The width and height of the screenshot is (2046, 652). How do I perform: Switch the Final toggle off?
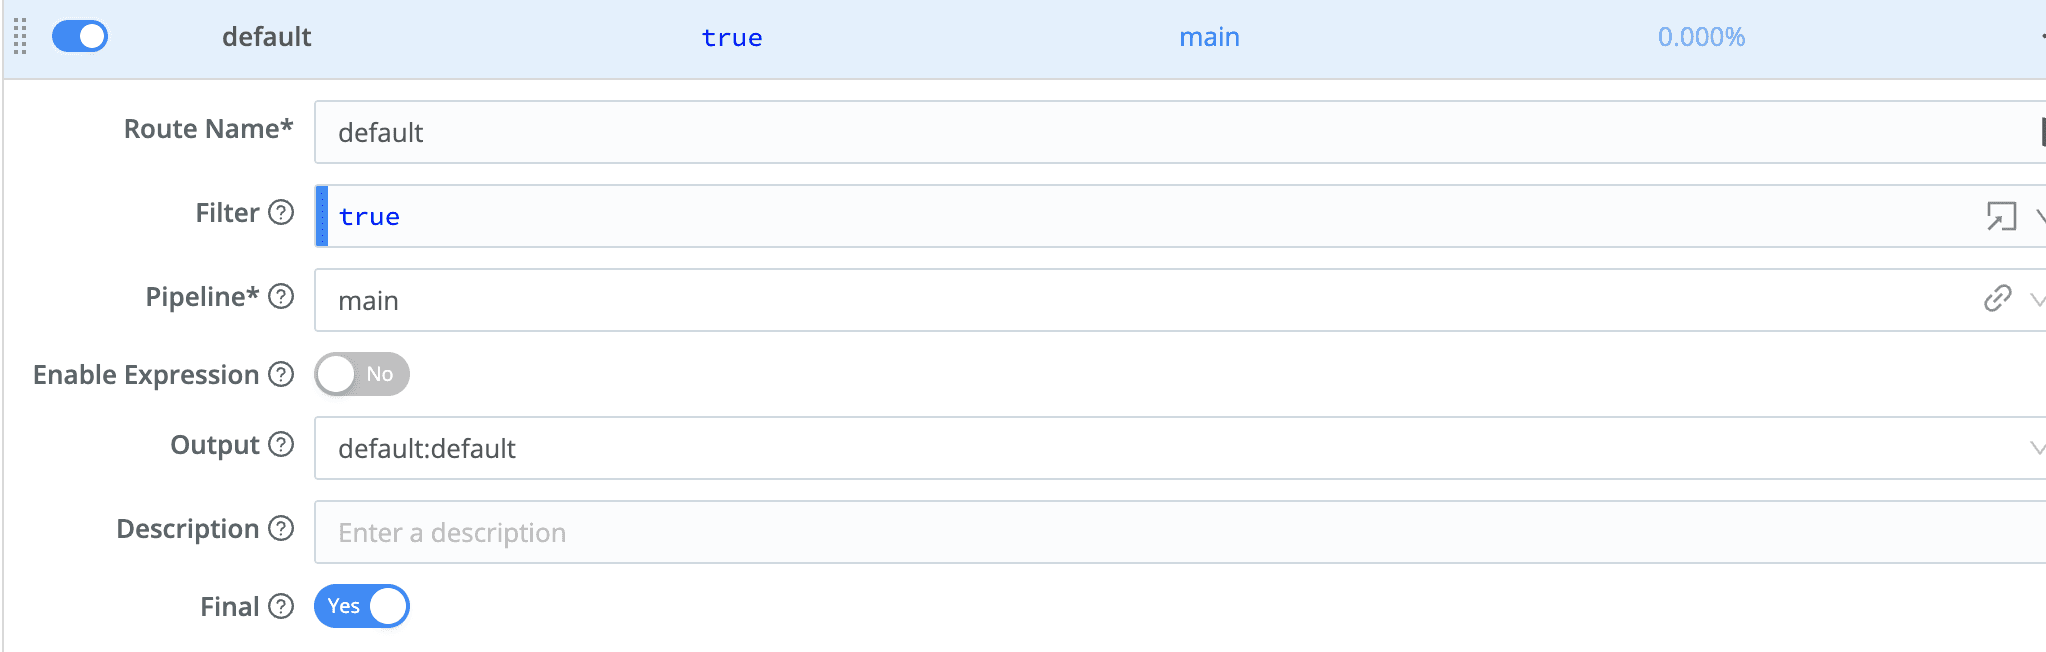[x=361, y=607]
